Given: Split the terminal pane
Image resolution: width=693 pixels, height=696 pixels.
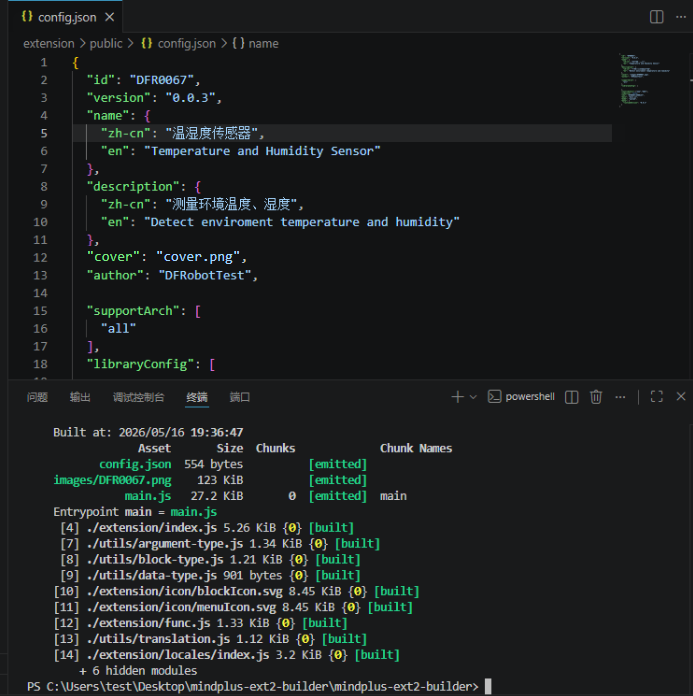Looking at the screenshot, I should point(571,397).
